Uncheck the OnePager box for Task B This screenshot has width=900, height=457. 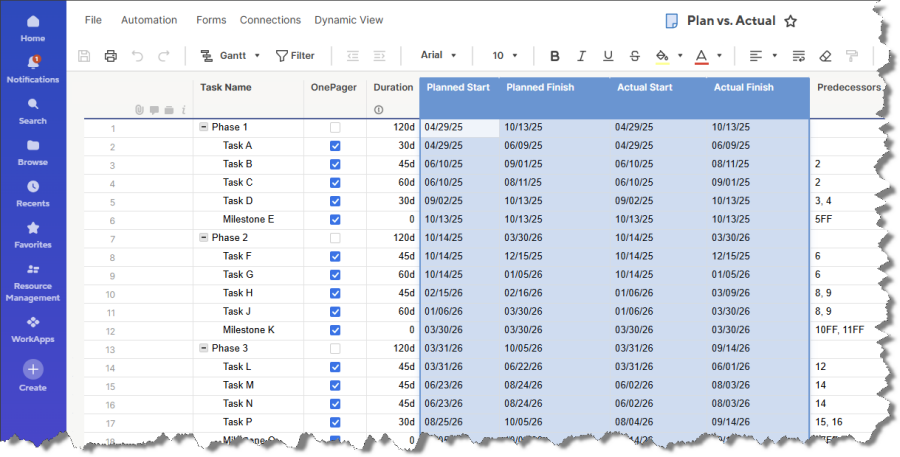[x=335, y=164]
